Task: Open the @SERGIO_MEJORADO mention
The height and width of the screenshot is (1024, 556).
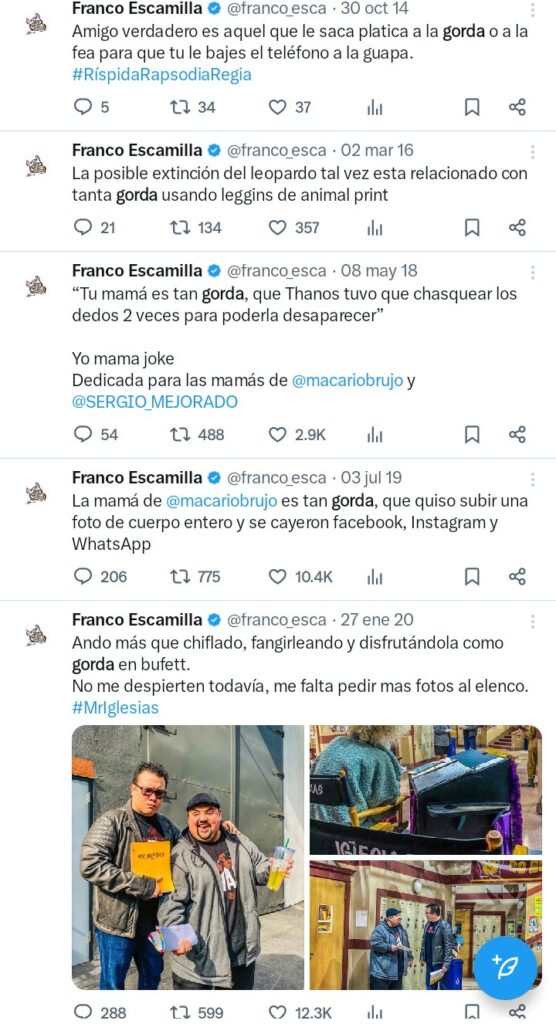Action: point(155,402)
